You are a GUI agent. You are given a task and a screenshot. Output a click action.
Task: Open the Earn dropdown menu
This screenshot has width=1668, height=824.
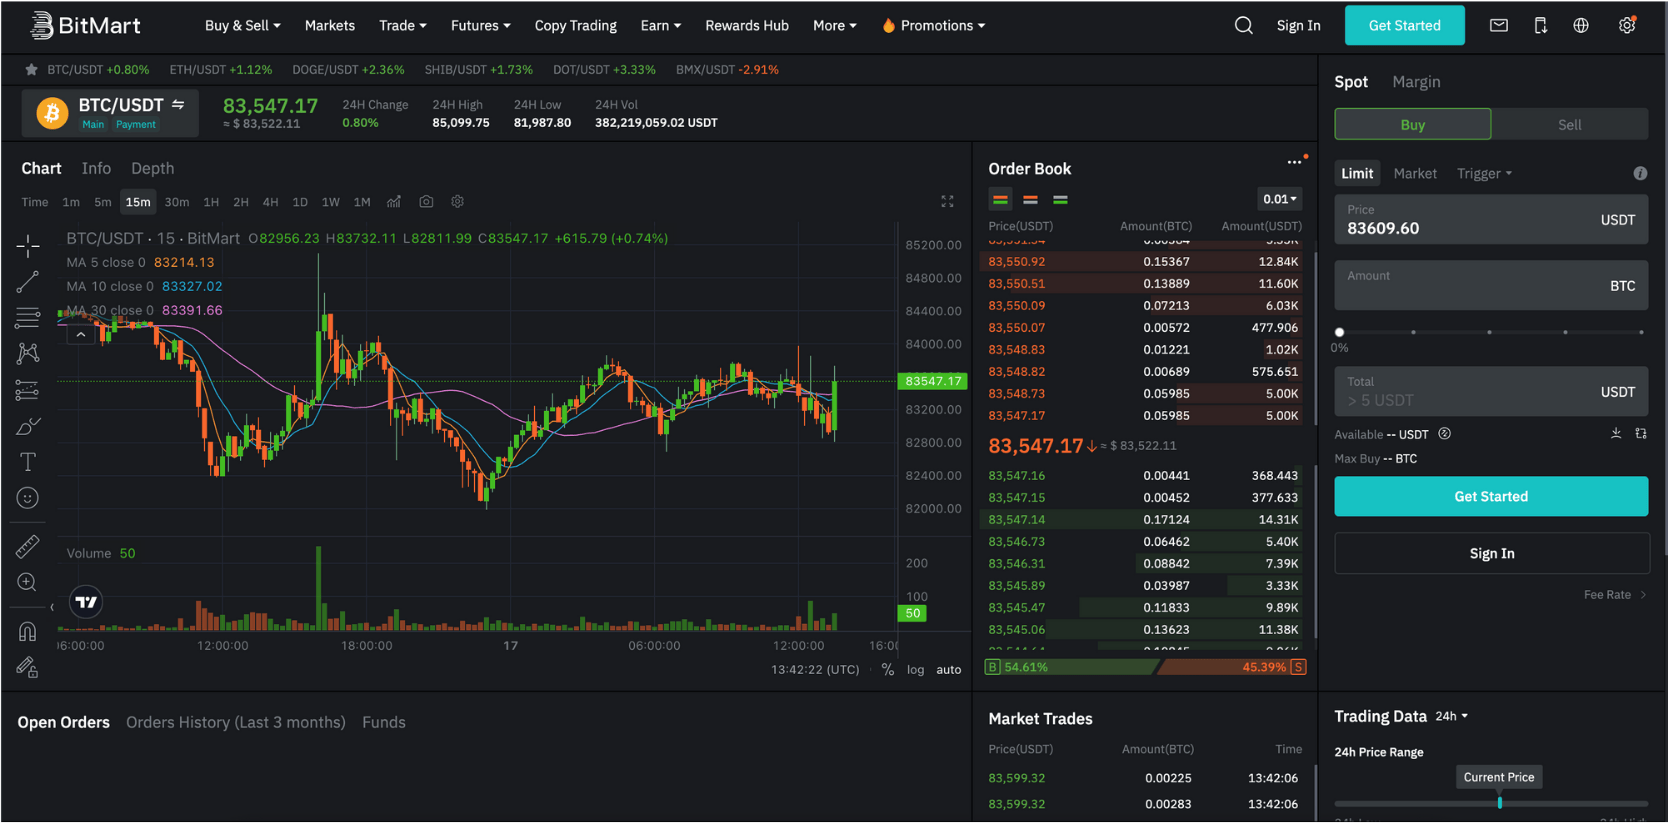tap(660, 26)
